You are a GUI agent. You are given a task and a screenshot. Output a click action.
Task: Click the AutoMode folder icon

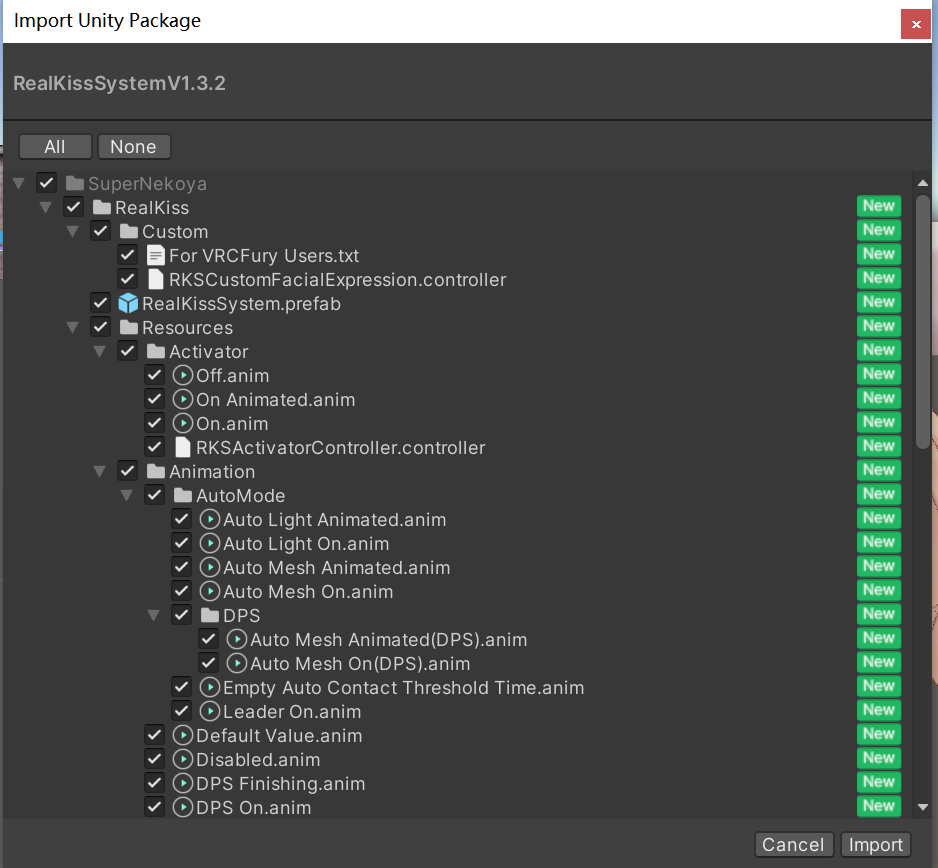(x=182, y=496)
